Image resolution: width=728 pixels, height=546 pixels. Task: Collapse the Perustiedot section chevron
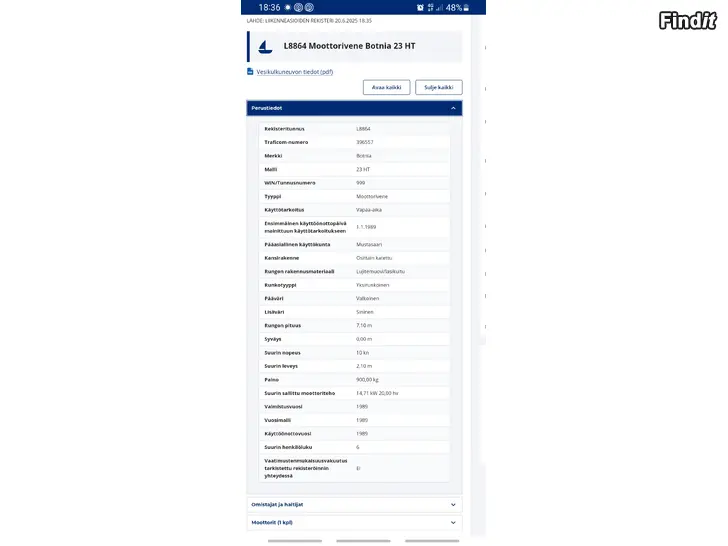(453, 108)
